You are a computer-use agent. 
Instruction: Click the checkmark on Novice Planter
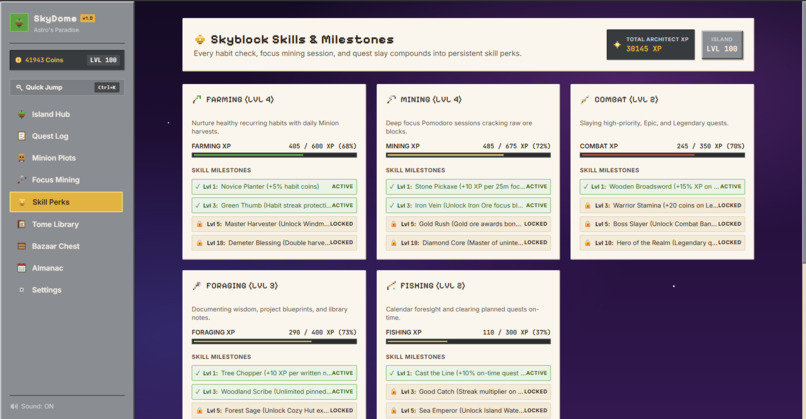[197, 187]
